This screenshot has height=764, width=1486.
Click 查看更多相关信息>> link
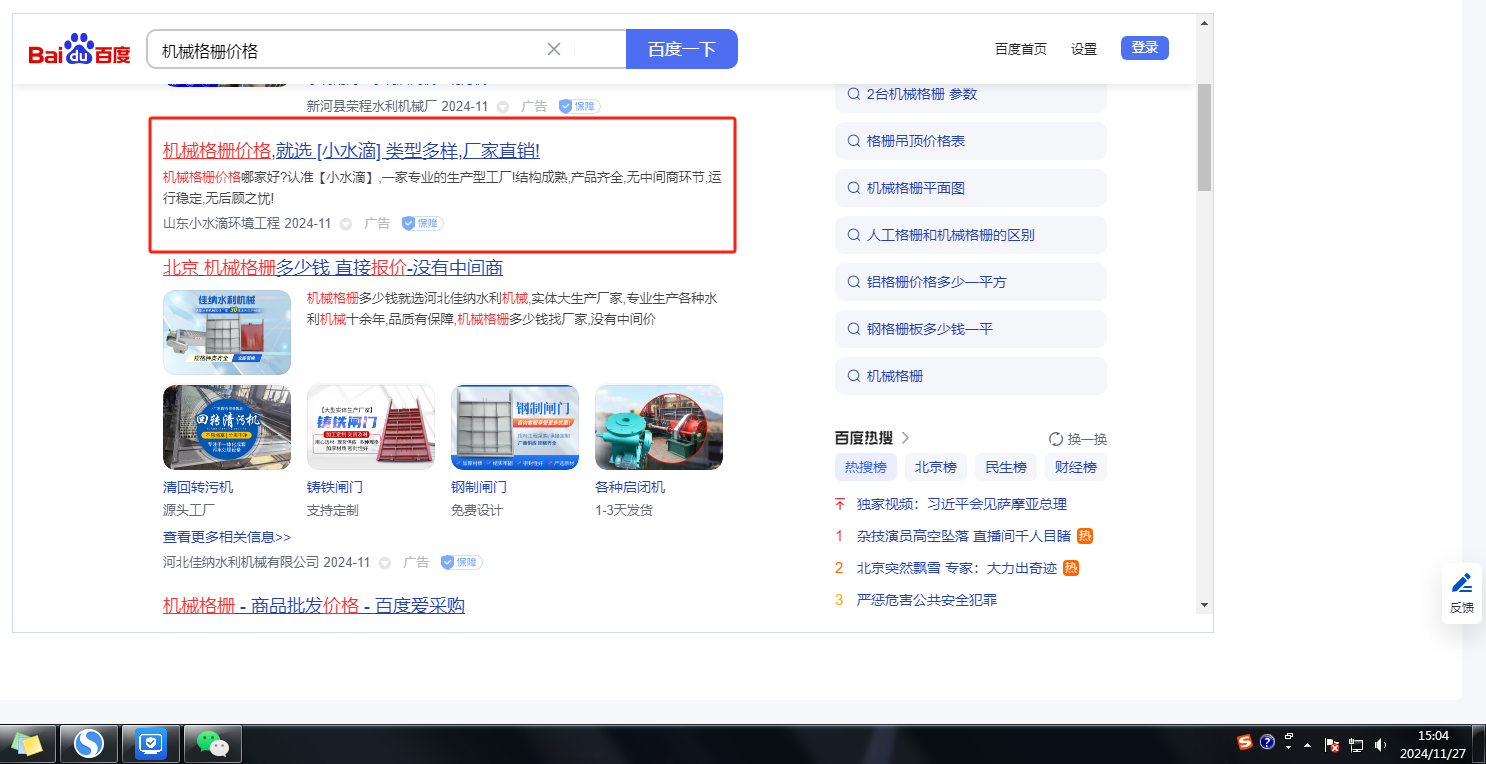click(227, 537)
